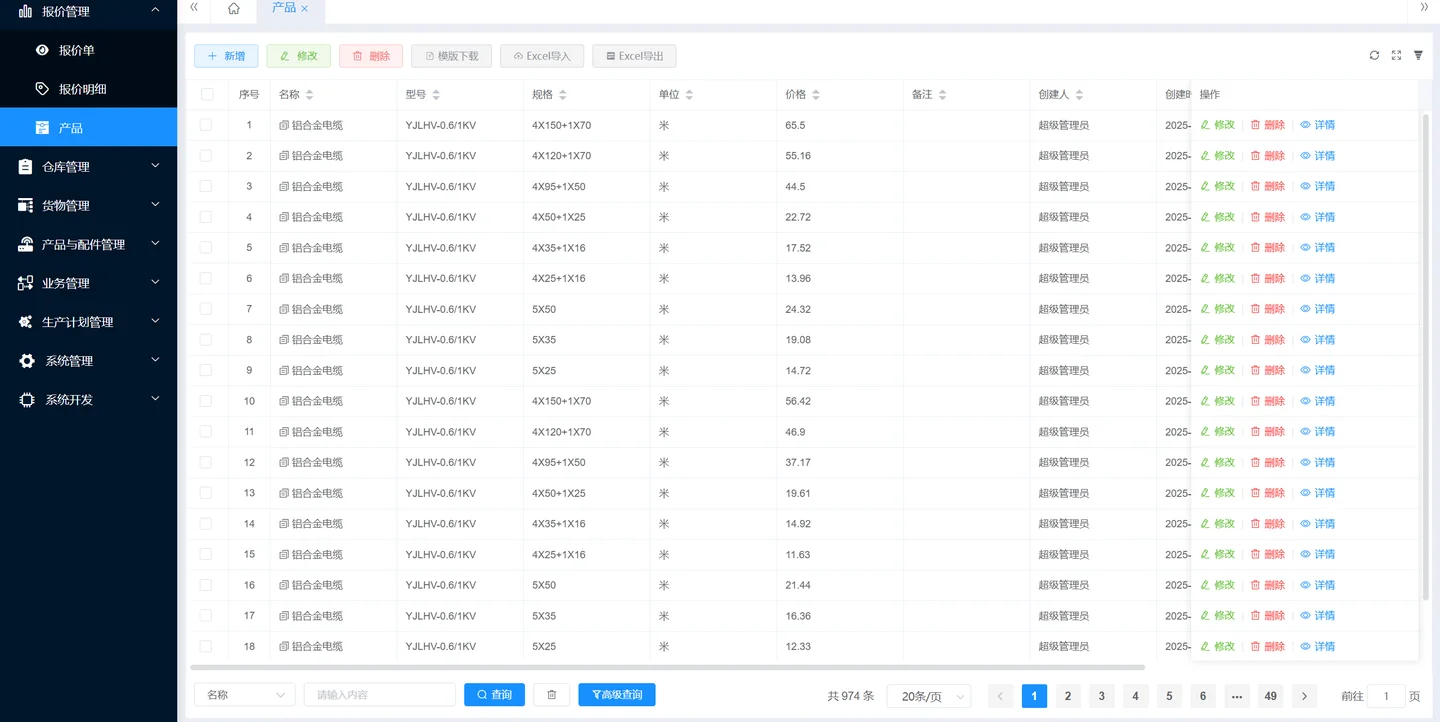This screenshot has width=1440, height=722.
Task: Sort by 型号 column arrows
Action: point(436,95)
